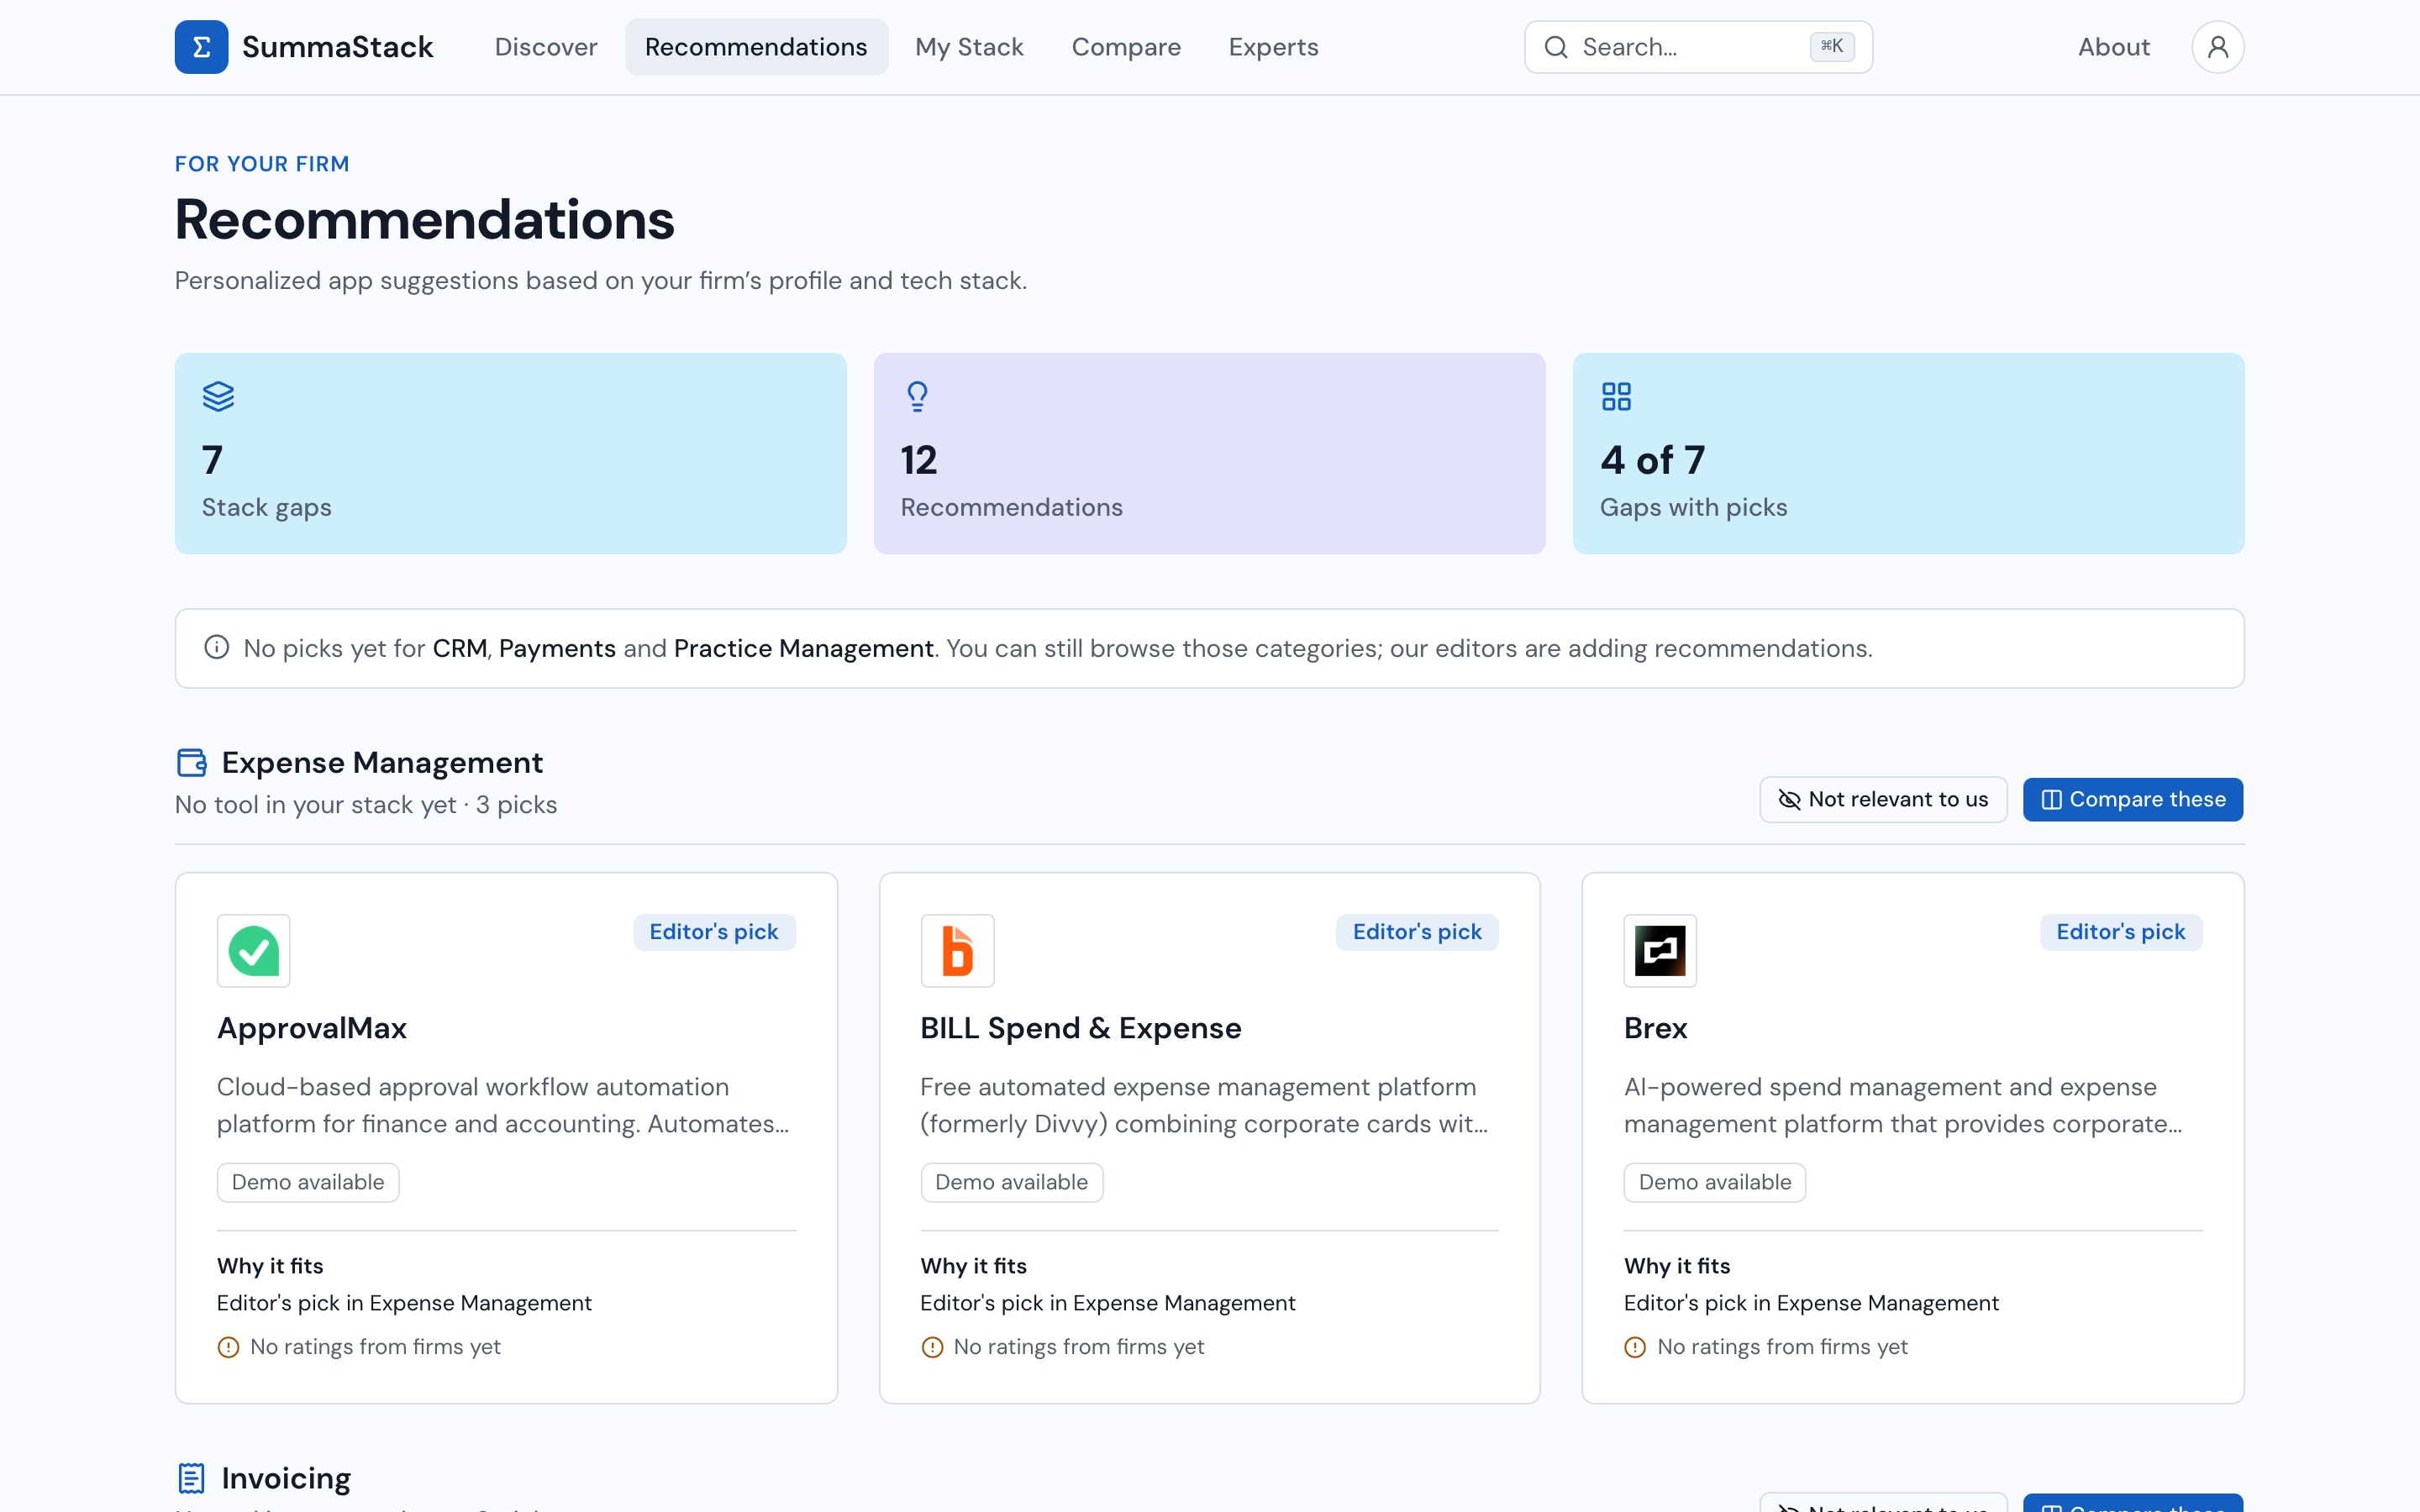Click the lightbulb icon in Recommendations card
Viewport: 2420px width, 1512px height.
(x=917, y=396)
